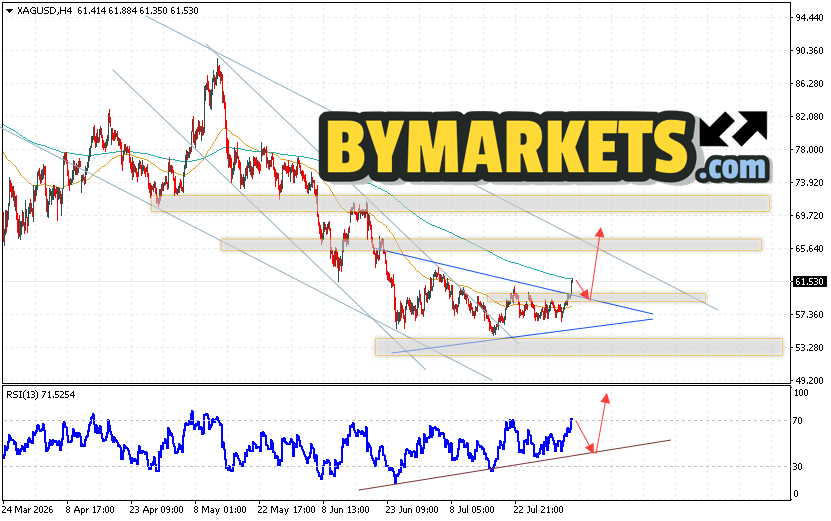Click RSI scale level 70
Viewport: 831px width, 521px height.
[799, 421]
